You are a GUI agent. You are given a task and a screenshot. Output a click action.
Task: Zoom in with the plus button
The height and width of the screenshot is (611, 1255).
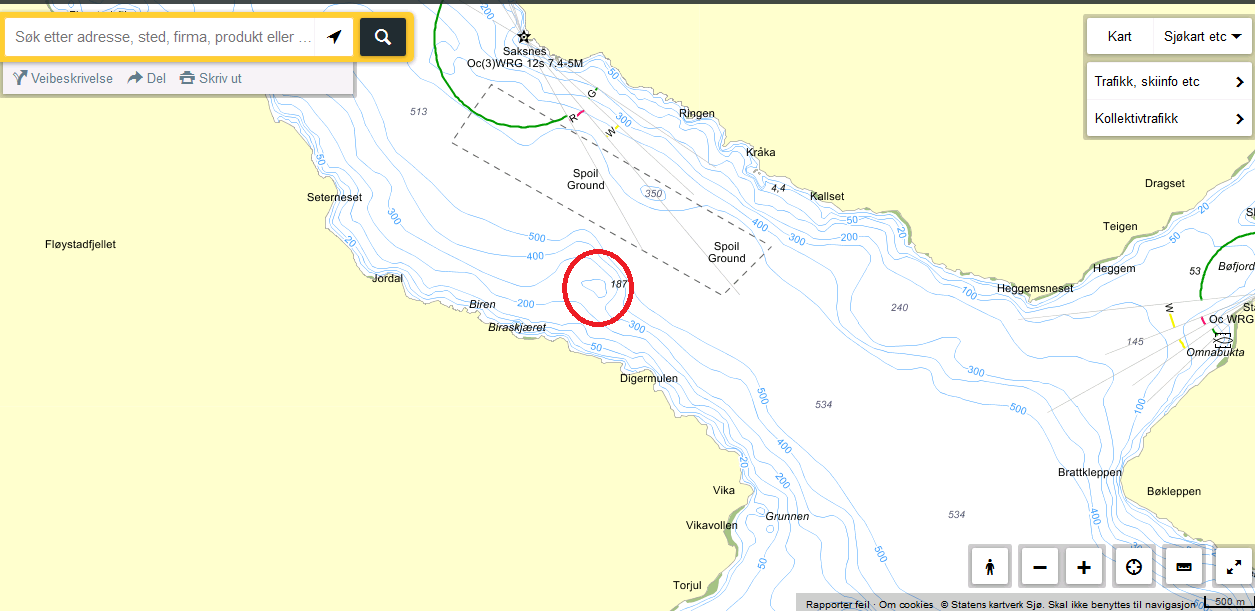1084,567
